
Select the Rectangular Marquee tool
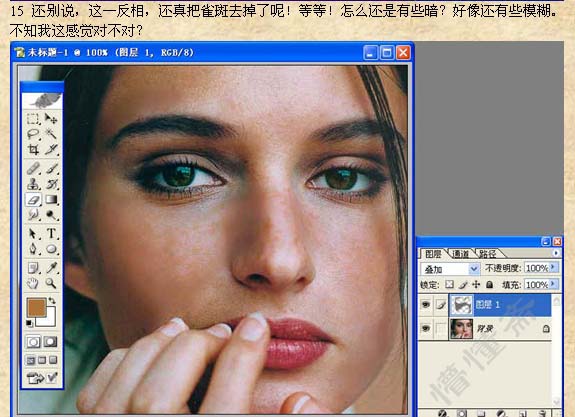(x=33, y=118)
